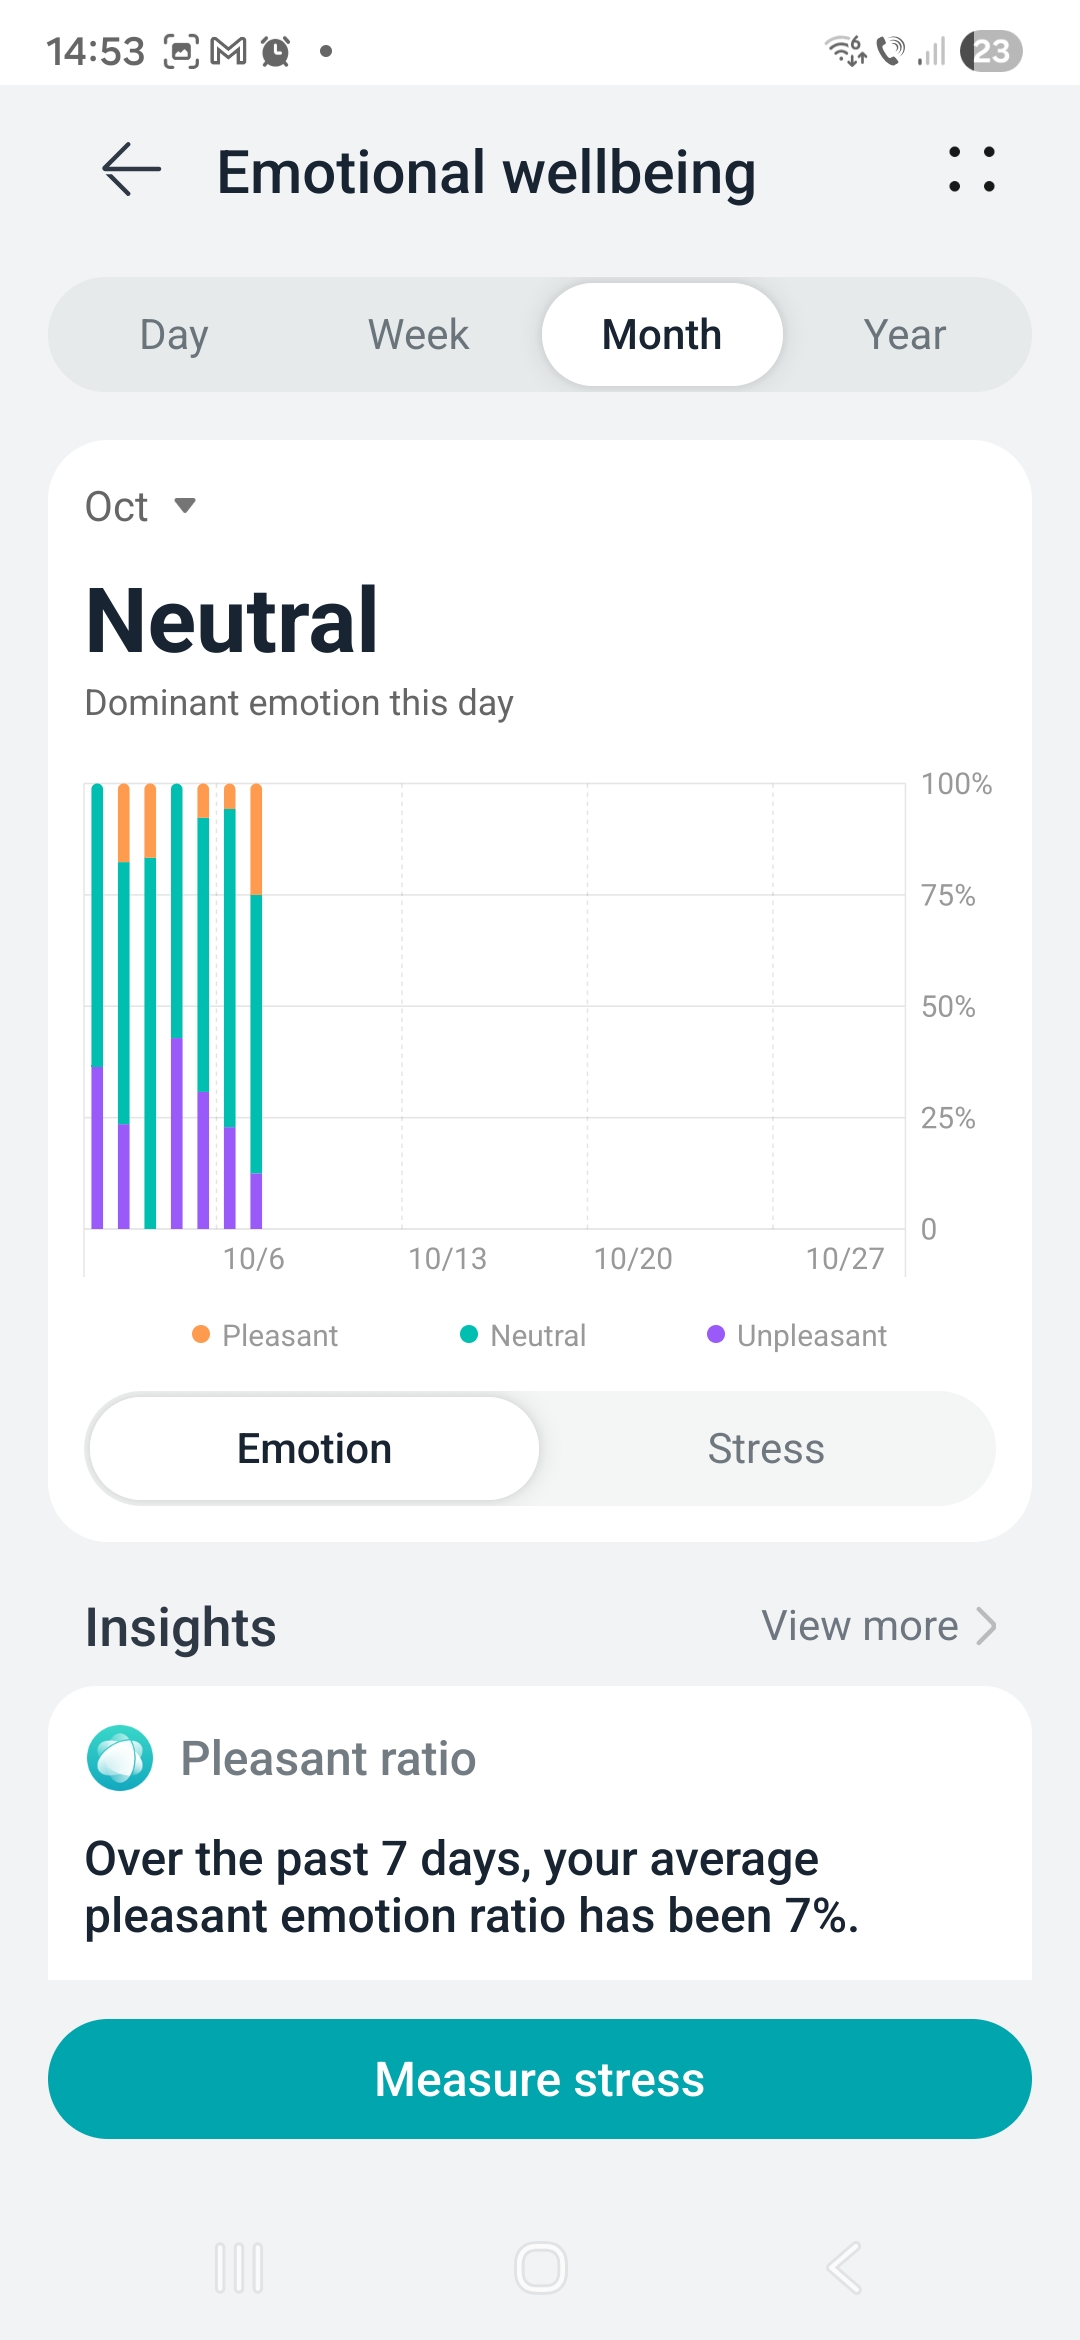Viewport: 1080px width, 2340px height.
Task: Switch to the Year tab
Action: click(904, 335)
